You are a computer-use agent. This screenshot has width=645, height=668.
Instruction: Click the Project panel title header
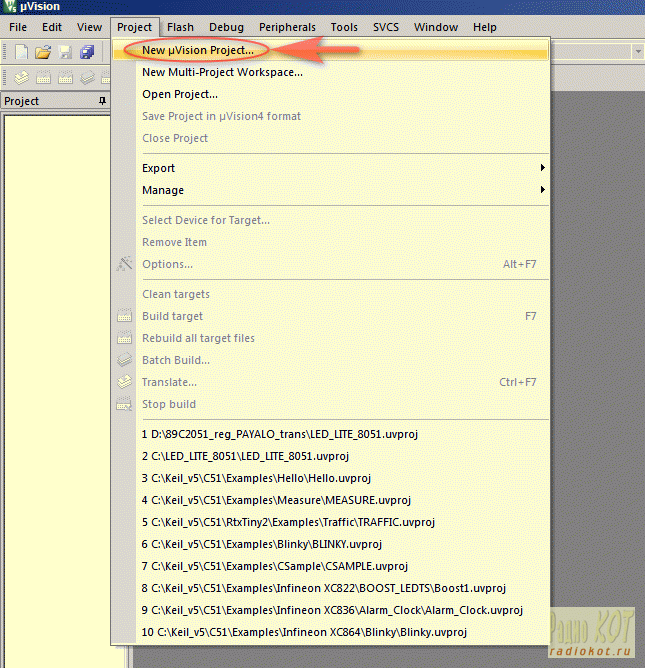(55, 101)
